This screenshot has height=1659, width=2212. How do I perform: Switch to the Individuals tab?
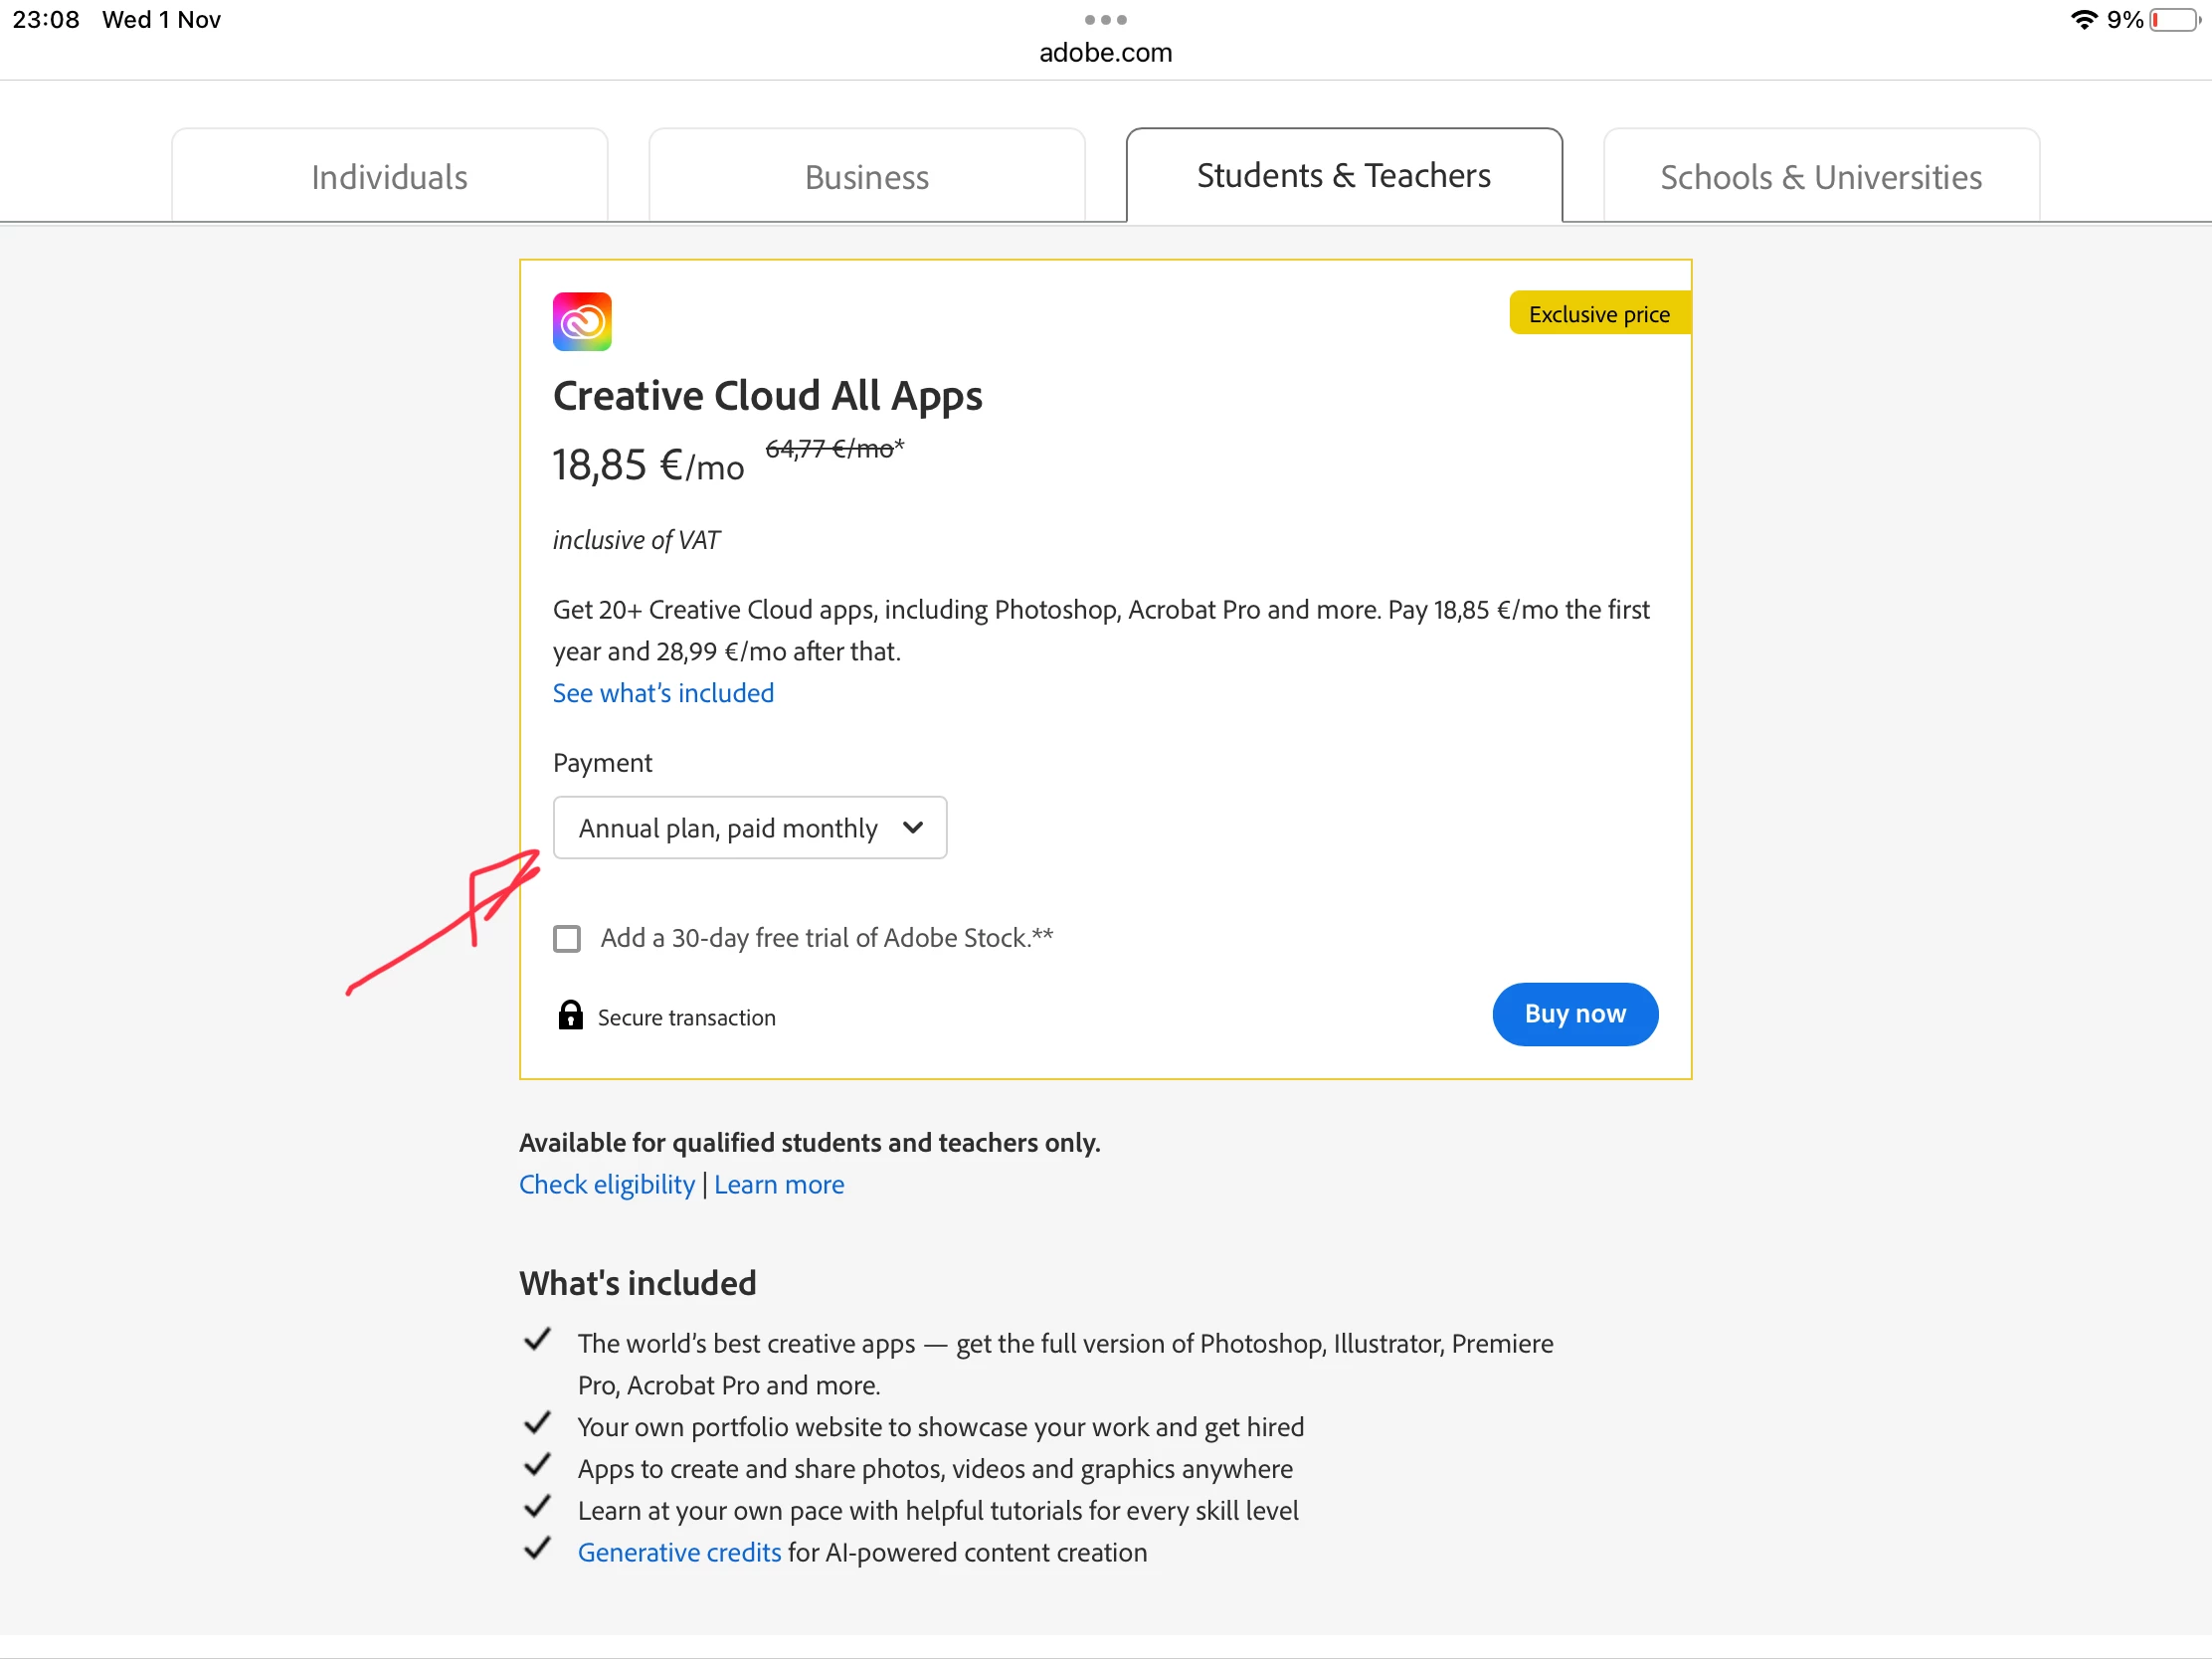(x=389, y=177)
